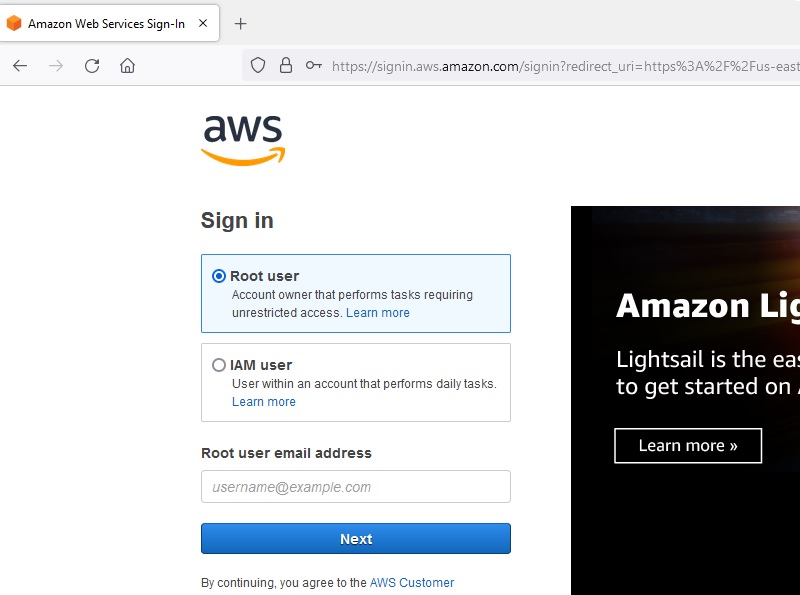
Task: Open the AWS Customer agreement link
Action: [412, 583]
